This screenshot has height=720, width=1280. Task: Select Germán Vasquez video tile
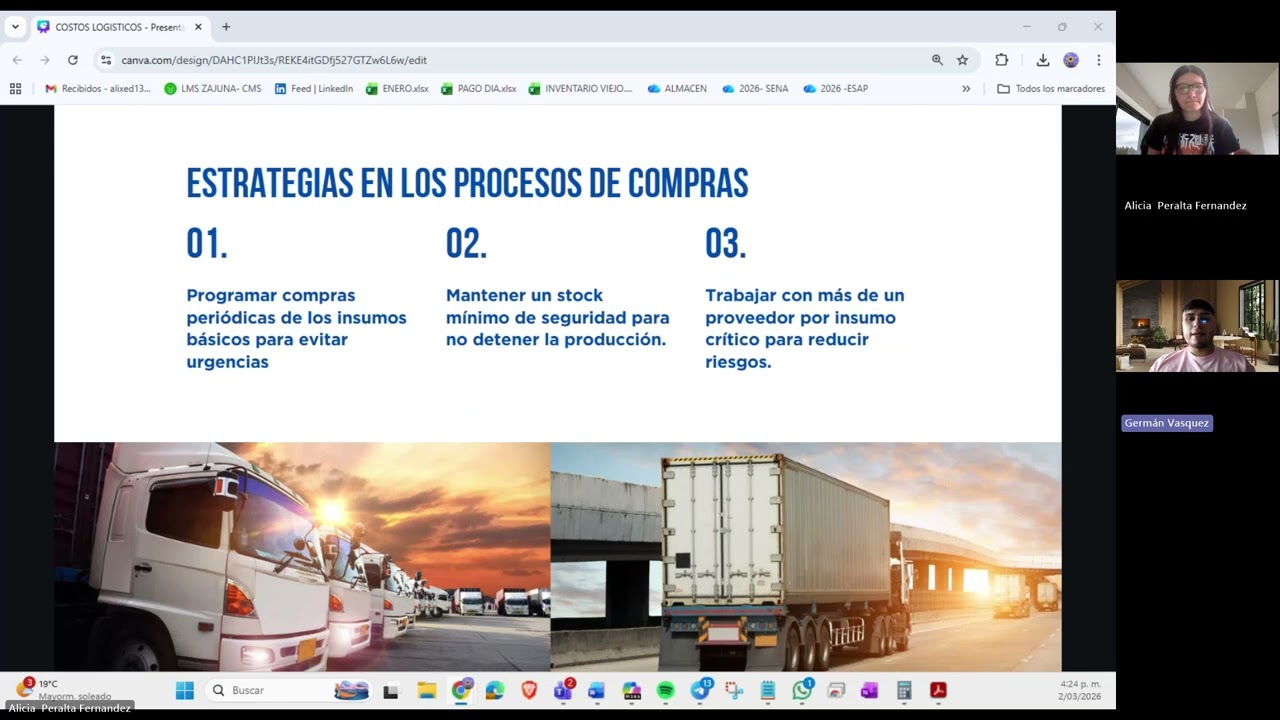(x=1197, y=326)
